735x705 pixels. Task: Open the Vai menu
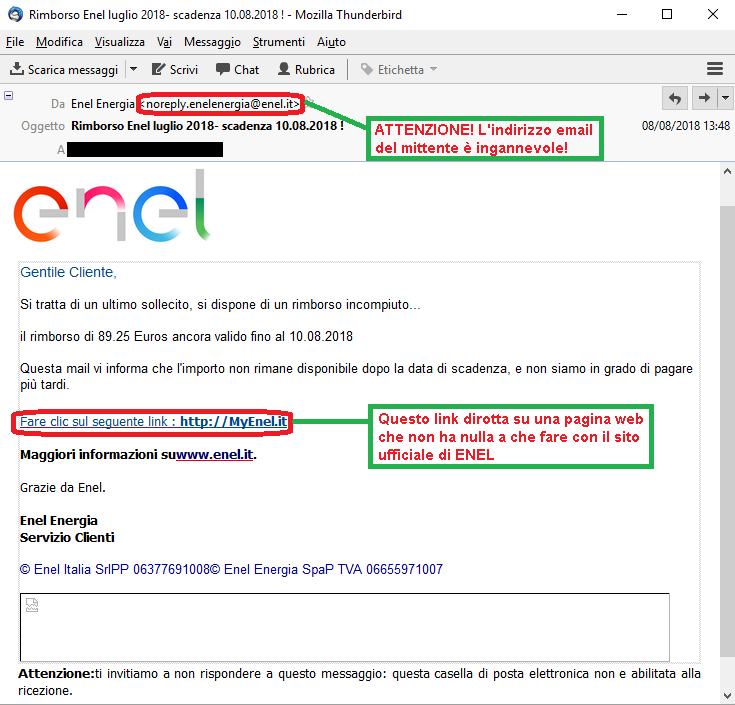164,42
